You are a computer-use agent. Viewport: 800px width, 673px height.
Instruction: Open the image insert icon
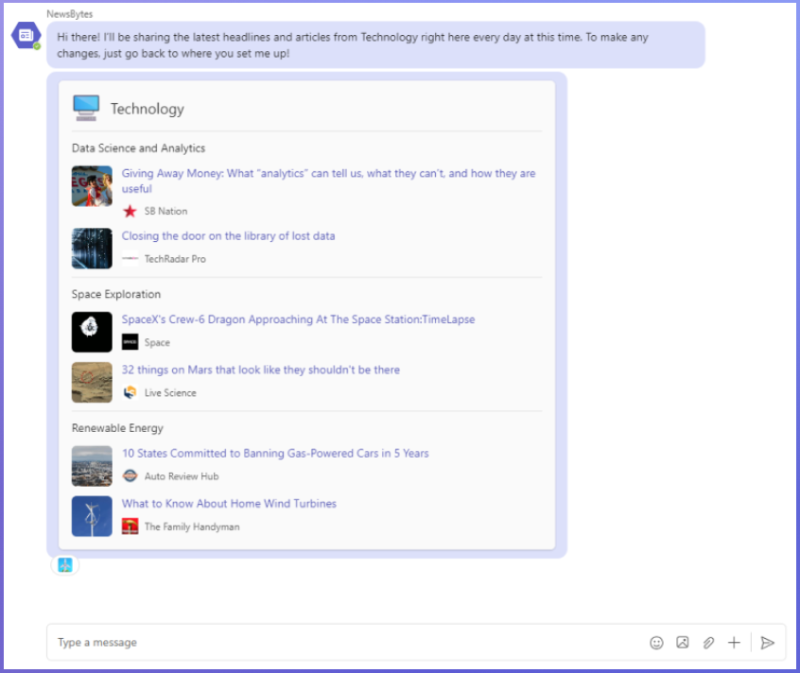682,642
